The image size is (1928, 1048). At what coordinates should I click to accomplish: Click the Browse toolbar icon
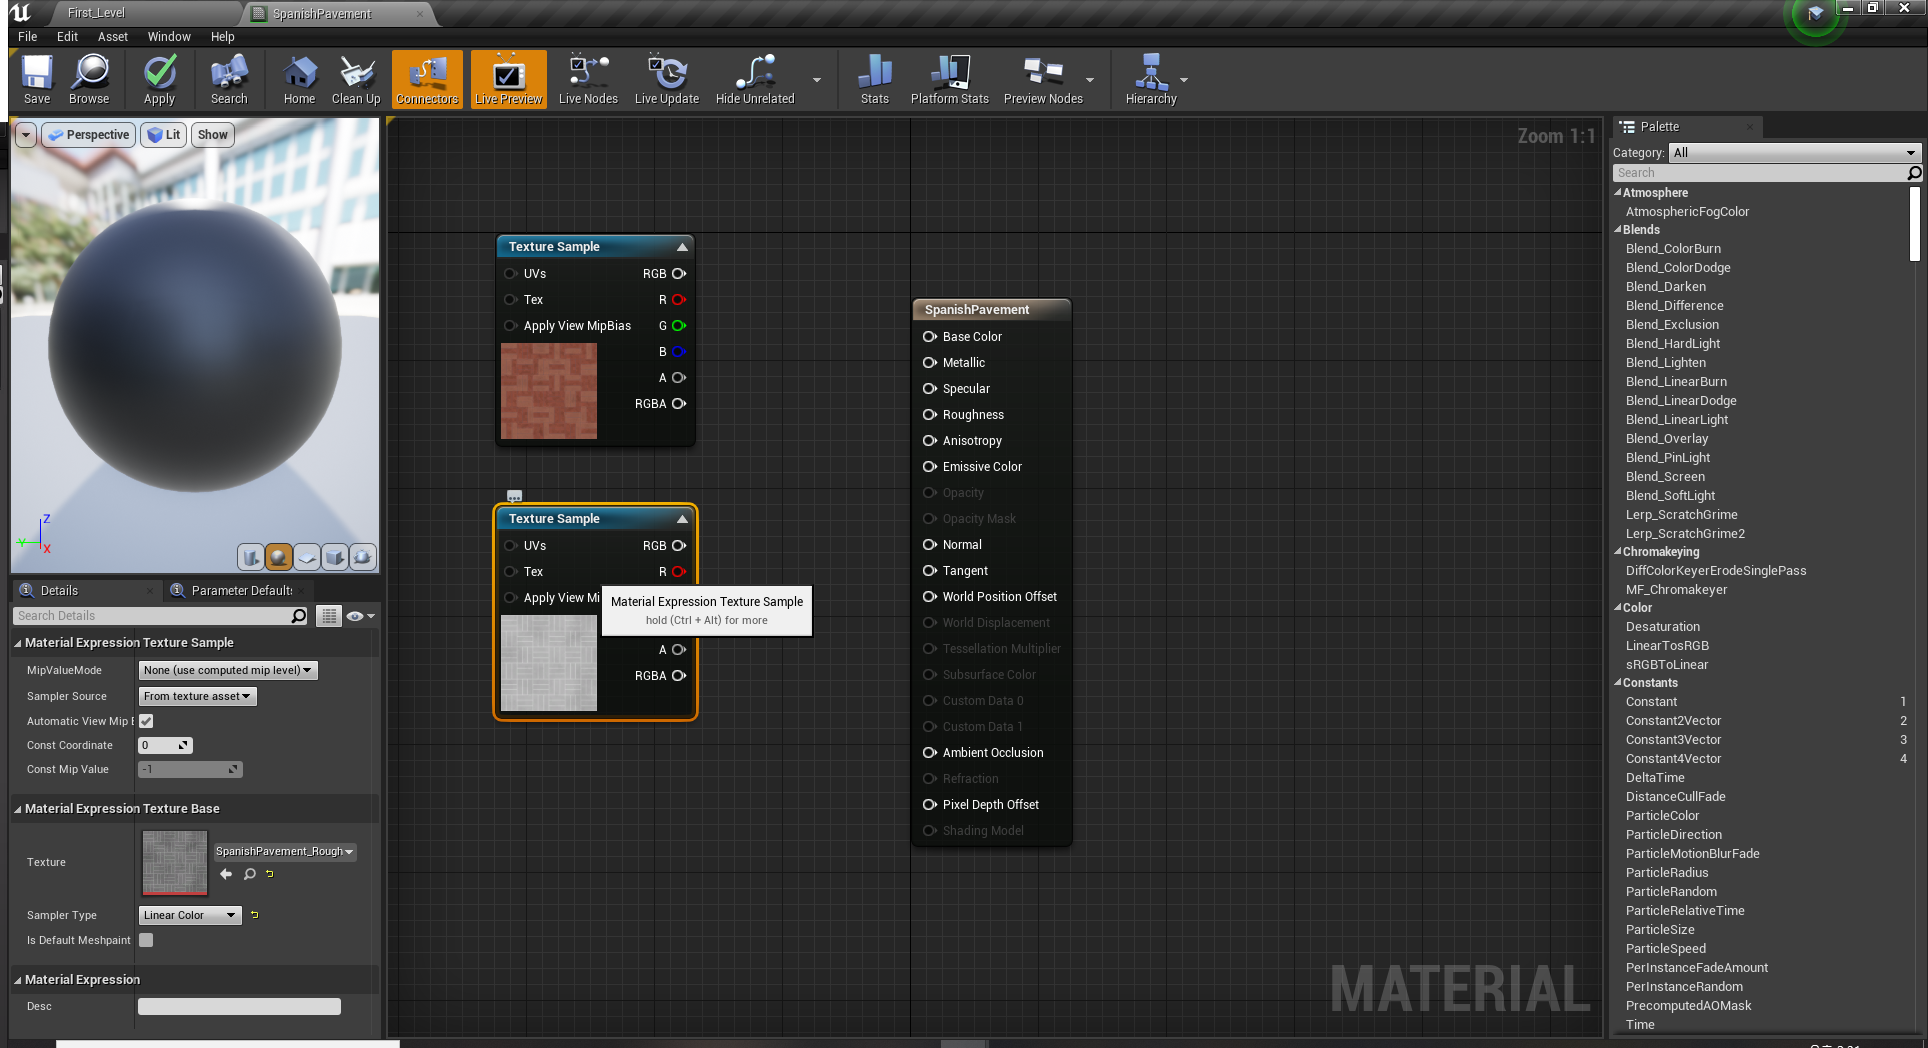click(x=89, y=79)
